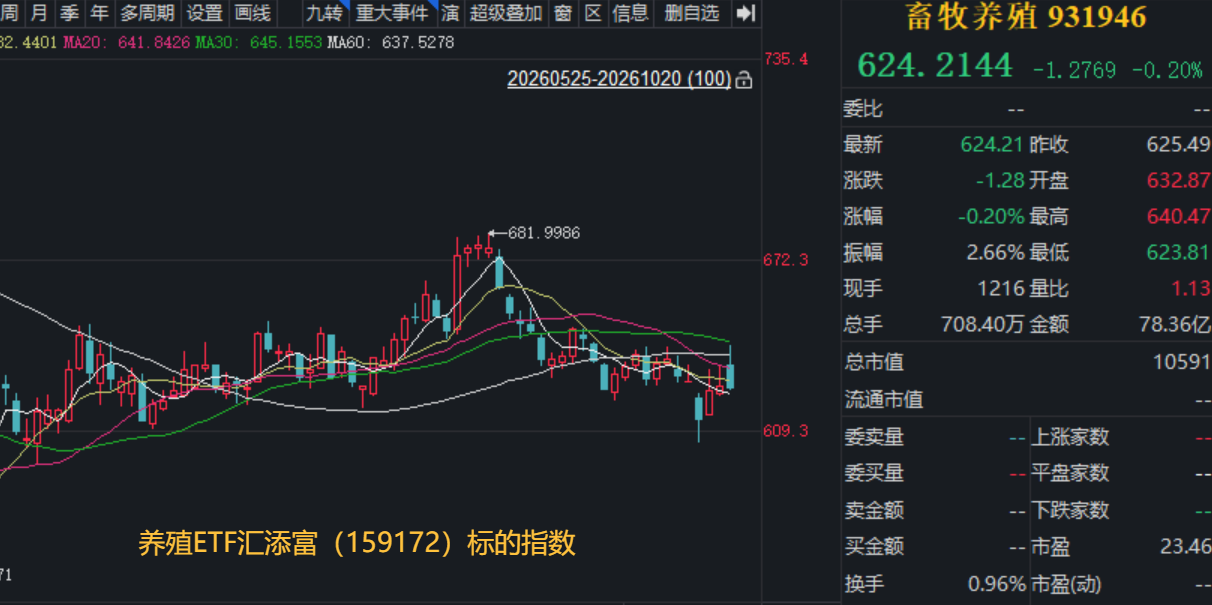Click the 市盈 P/E value 23.46
Image resolution: width=1212 pixels, height=605 pixels.
(1184, 546)
